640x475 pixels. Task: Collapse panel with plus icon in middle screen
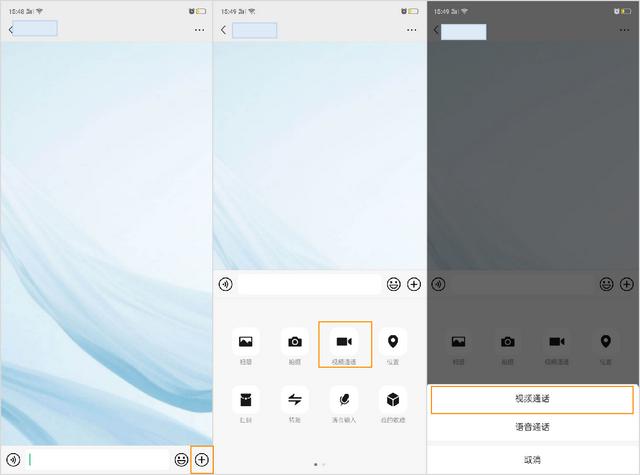pyautogui.click(x=414, y=284)
